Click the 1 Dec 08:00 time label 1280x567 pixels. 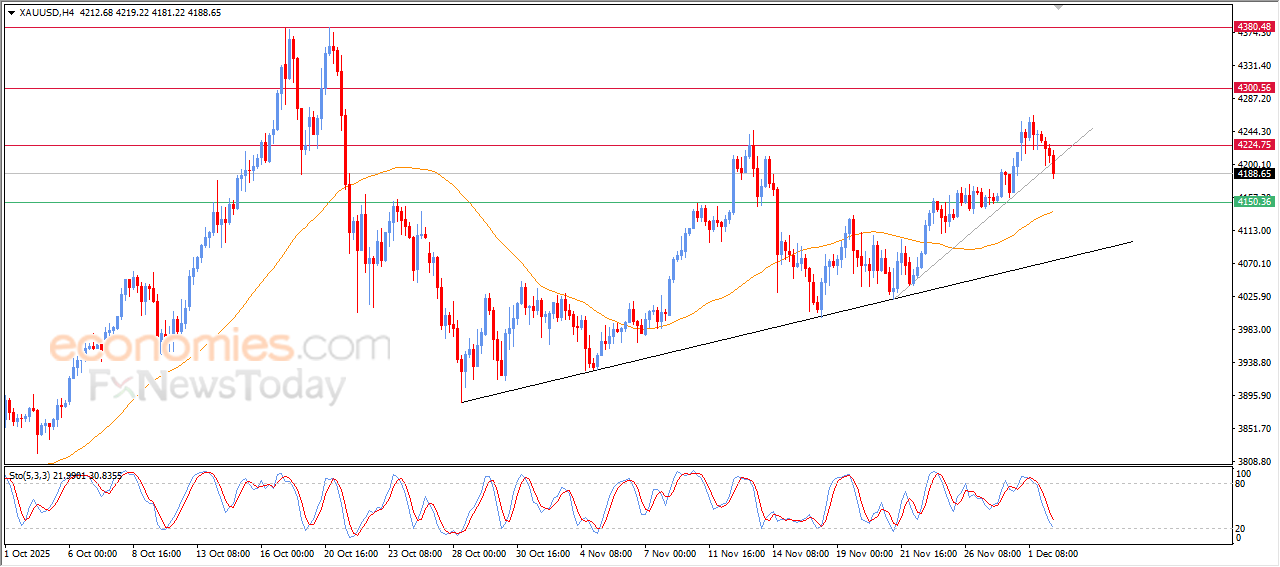click(1054, 553)
